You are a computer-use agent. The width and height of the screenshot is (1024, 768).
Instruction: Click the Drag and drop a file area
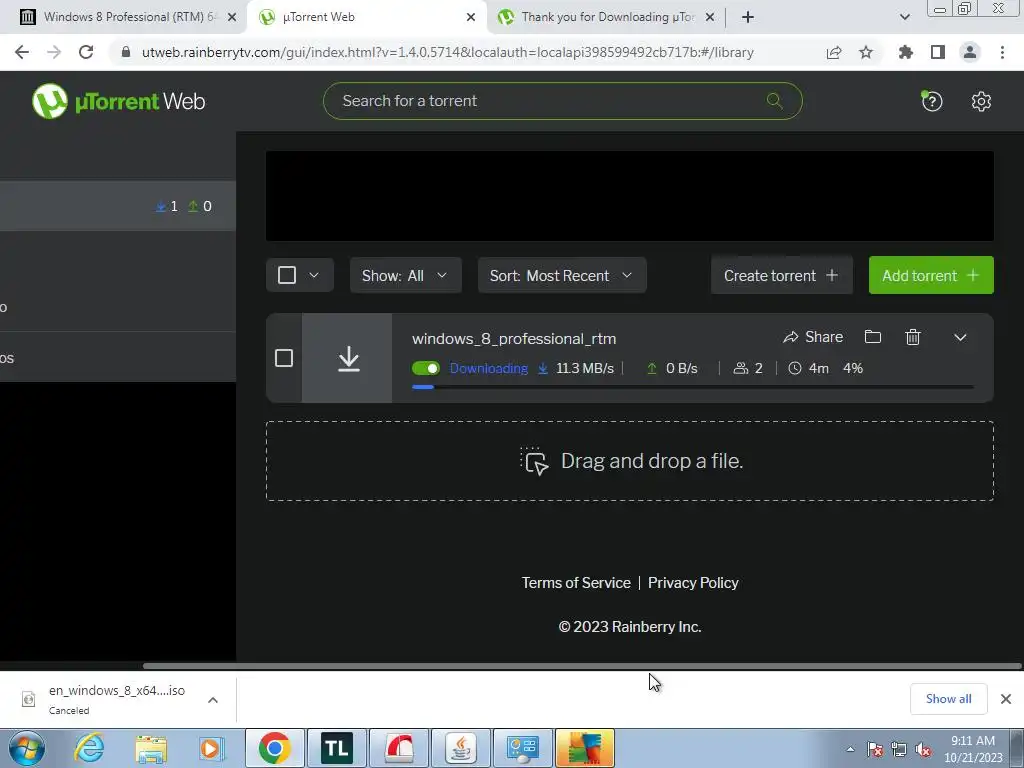[x=630, y=461]
